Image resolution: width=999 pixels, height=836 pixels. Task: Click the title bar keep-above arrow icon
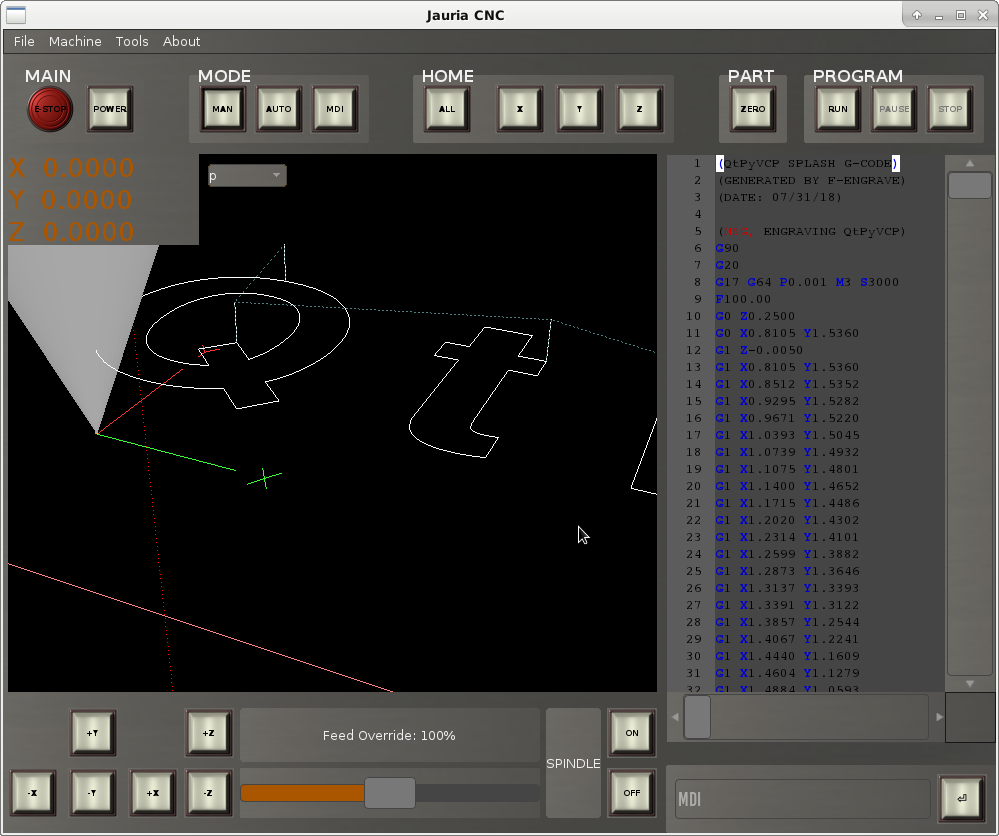click(x=917, y=15)
